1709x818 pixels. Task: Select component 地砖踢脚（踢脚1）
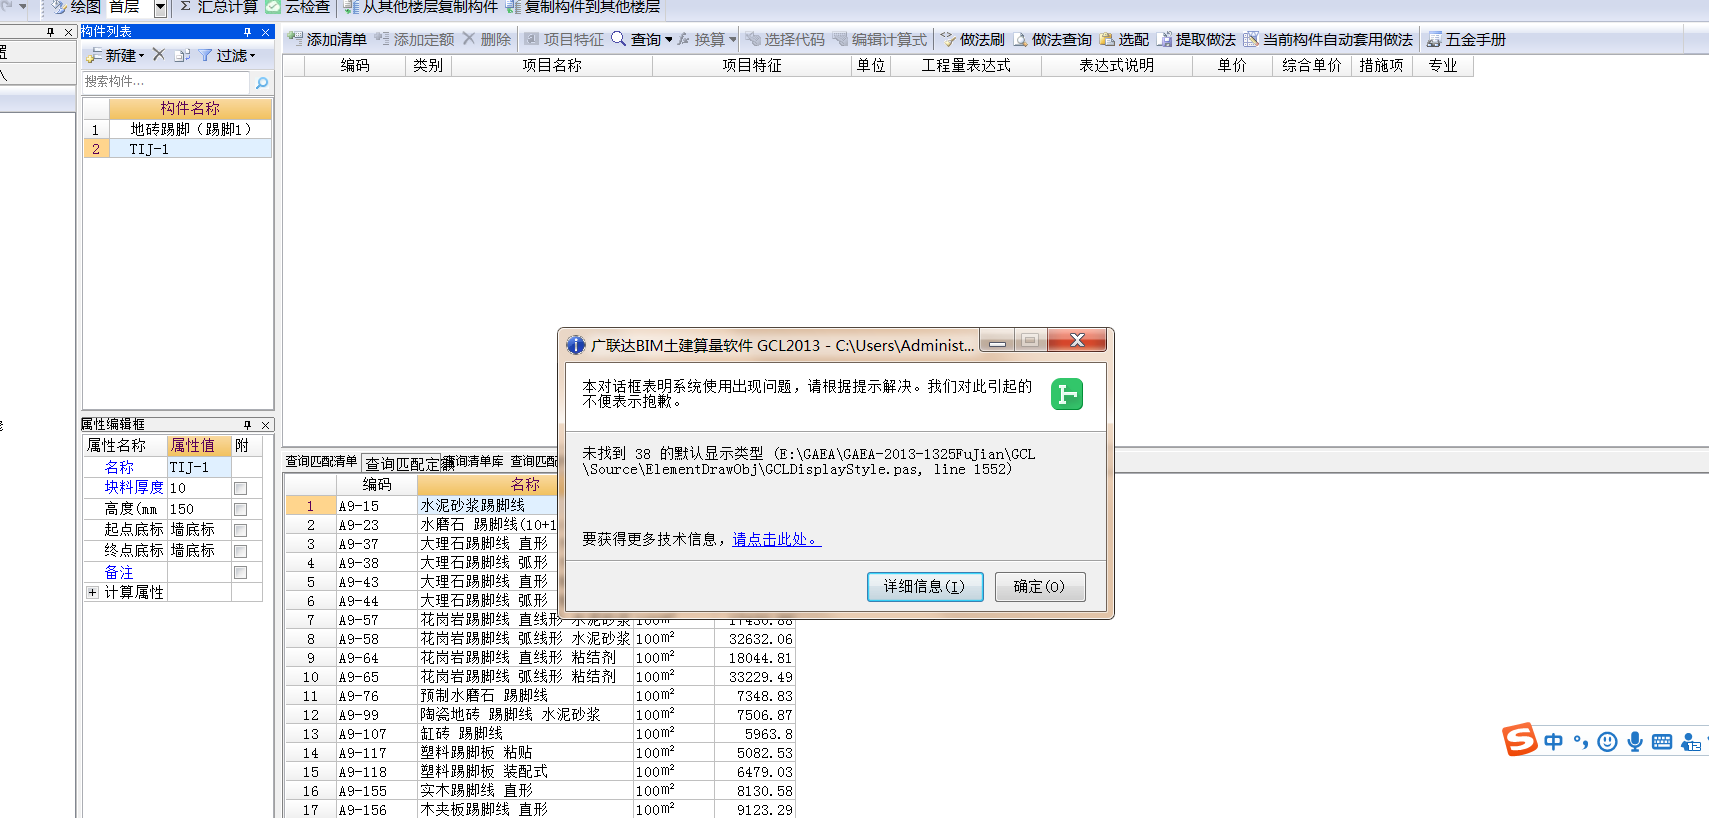point(190,129)
